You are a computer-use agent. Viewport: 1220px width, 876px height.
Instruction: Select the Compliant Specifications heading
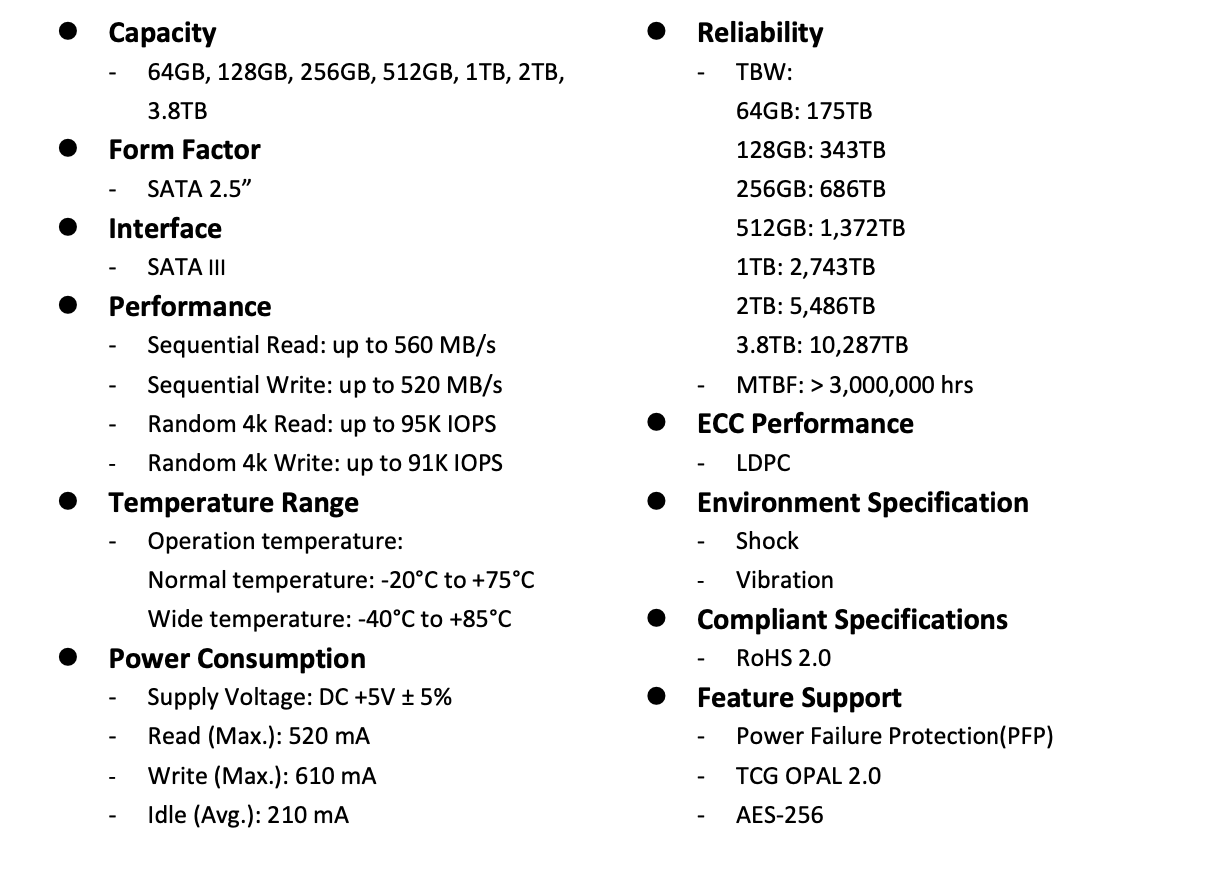[x=852, y=619]
